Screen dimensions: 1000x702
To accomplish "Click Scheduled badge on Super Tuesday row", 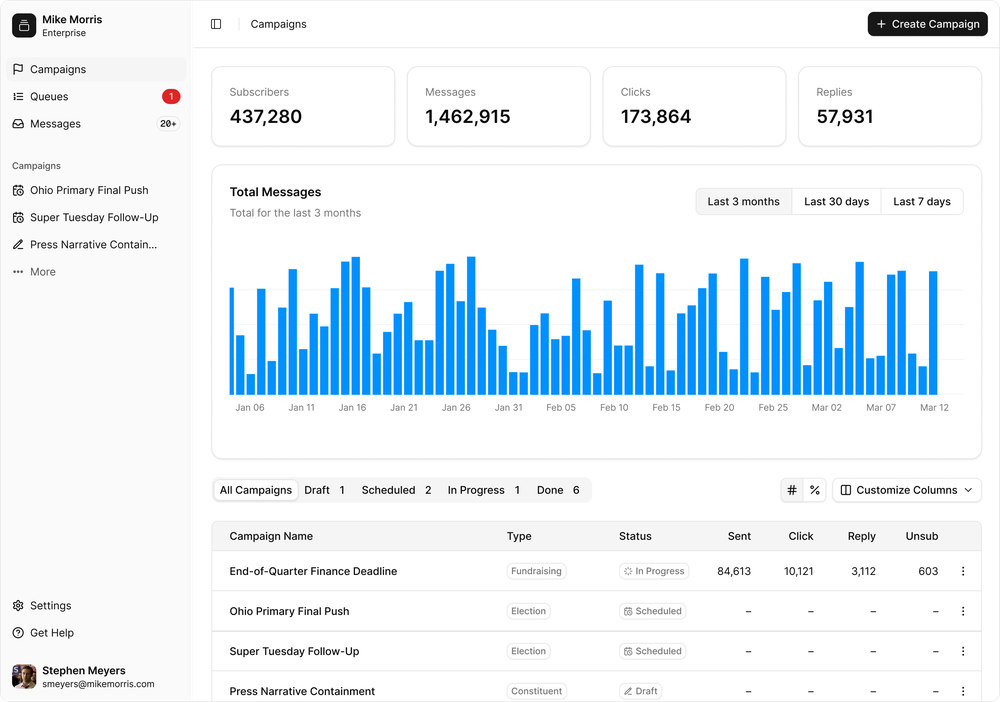I will 652,652.
